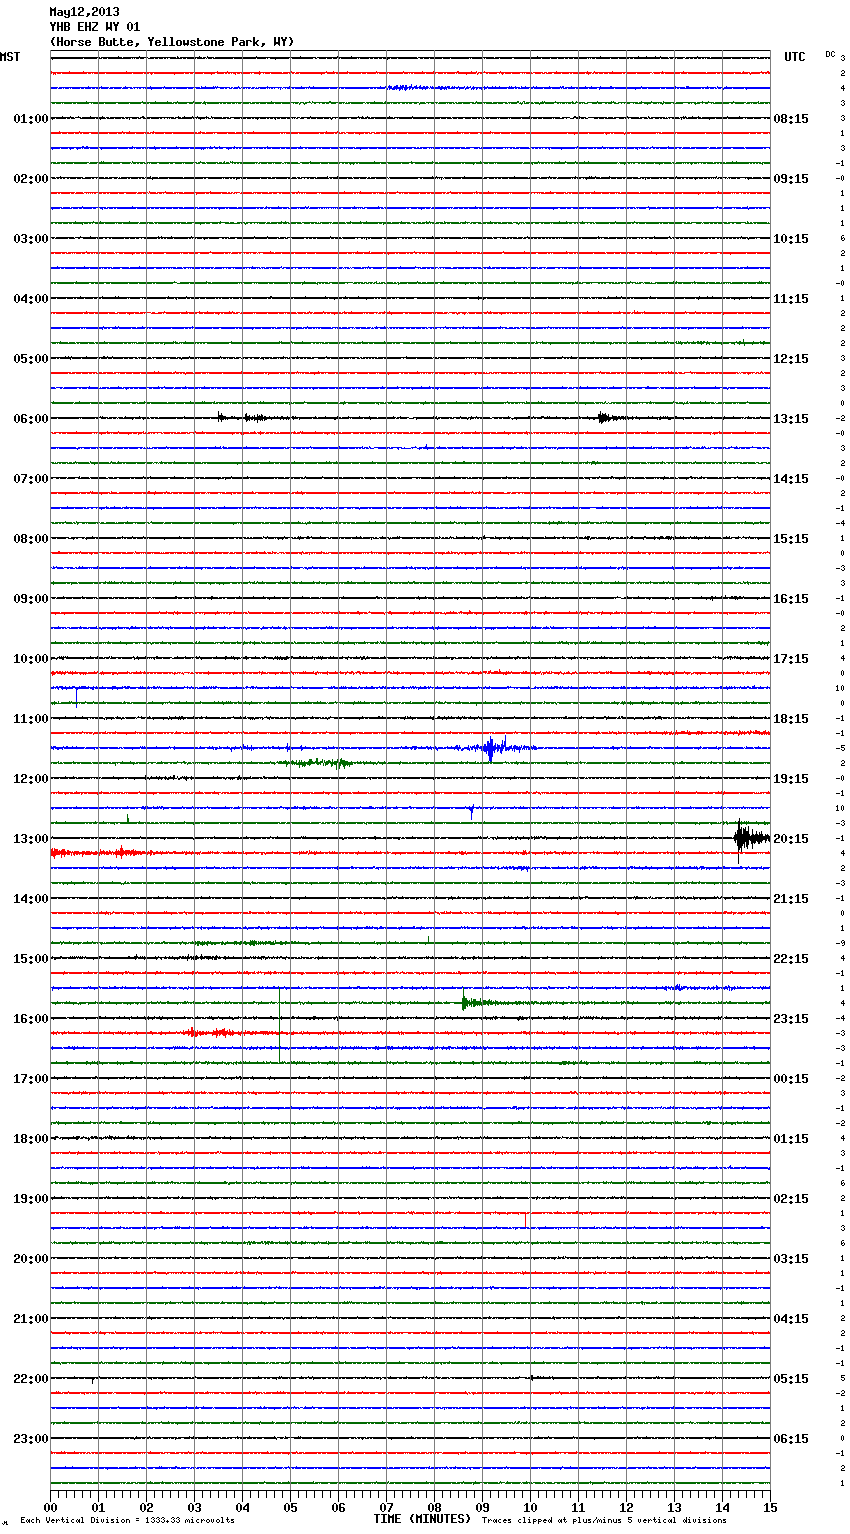Select the 06:00 MST time label
Screen dimensions: 850x1534
tap(30, 419)
